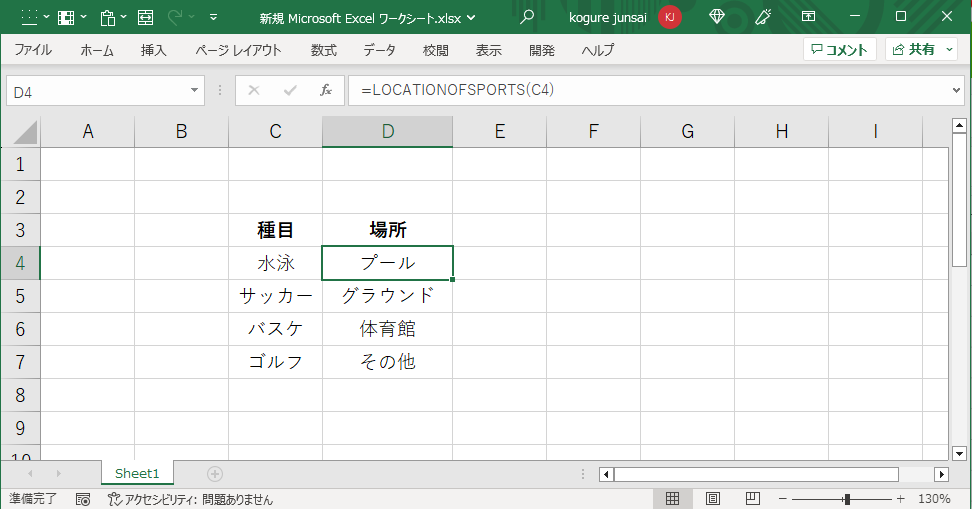Open the borders dropdown arrow in title bar
Viewport: 972px width, 509px height.
46,17
